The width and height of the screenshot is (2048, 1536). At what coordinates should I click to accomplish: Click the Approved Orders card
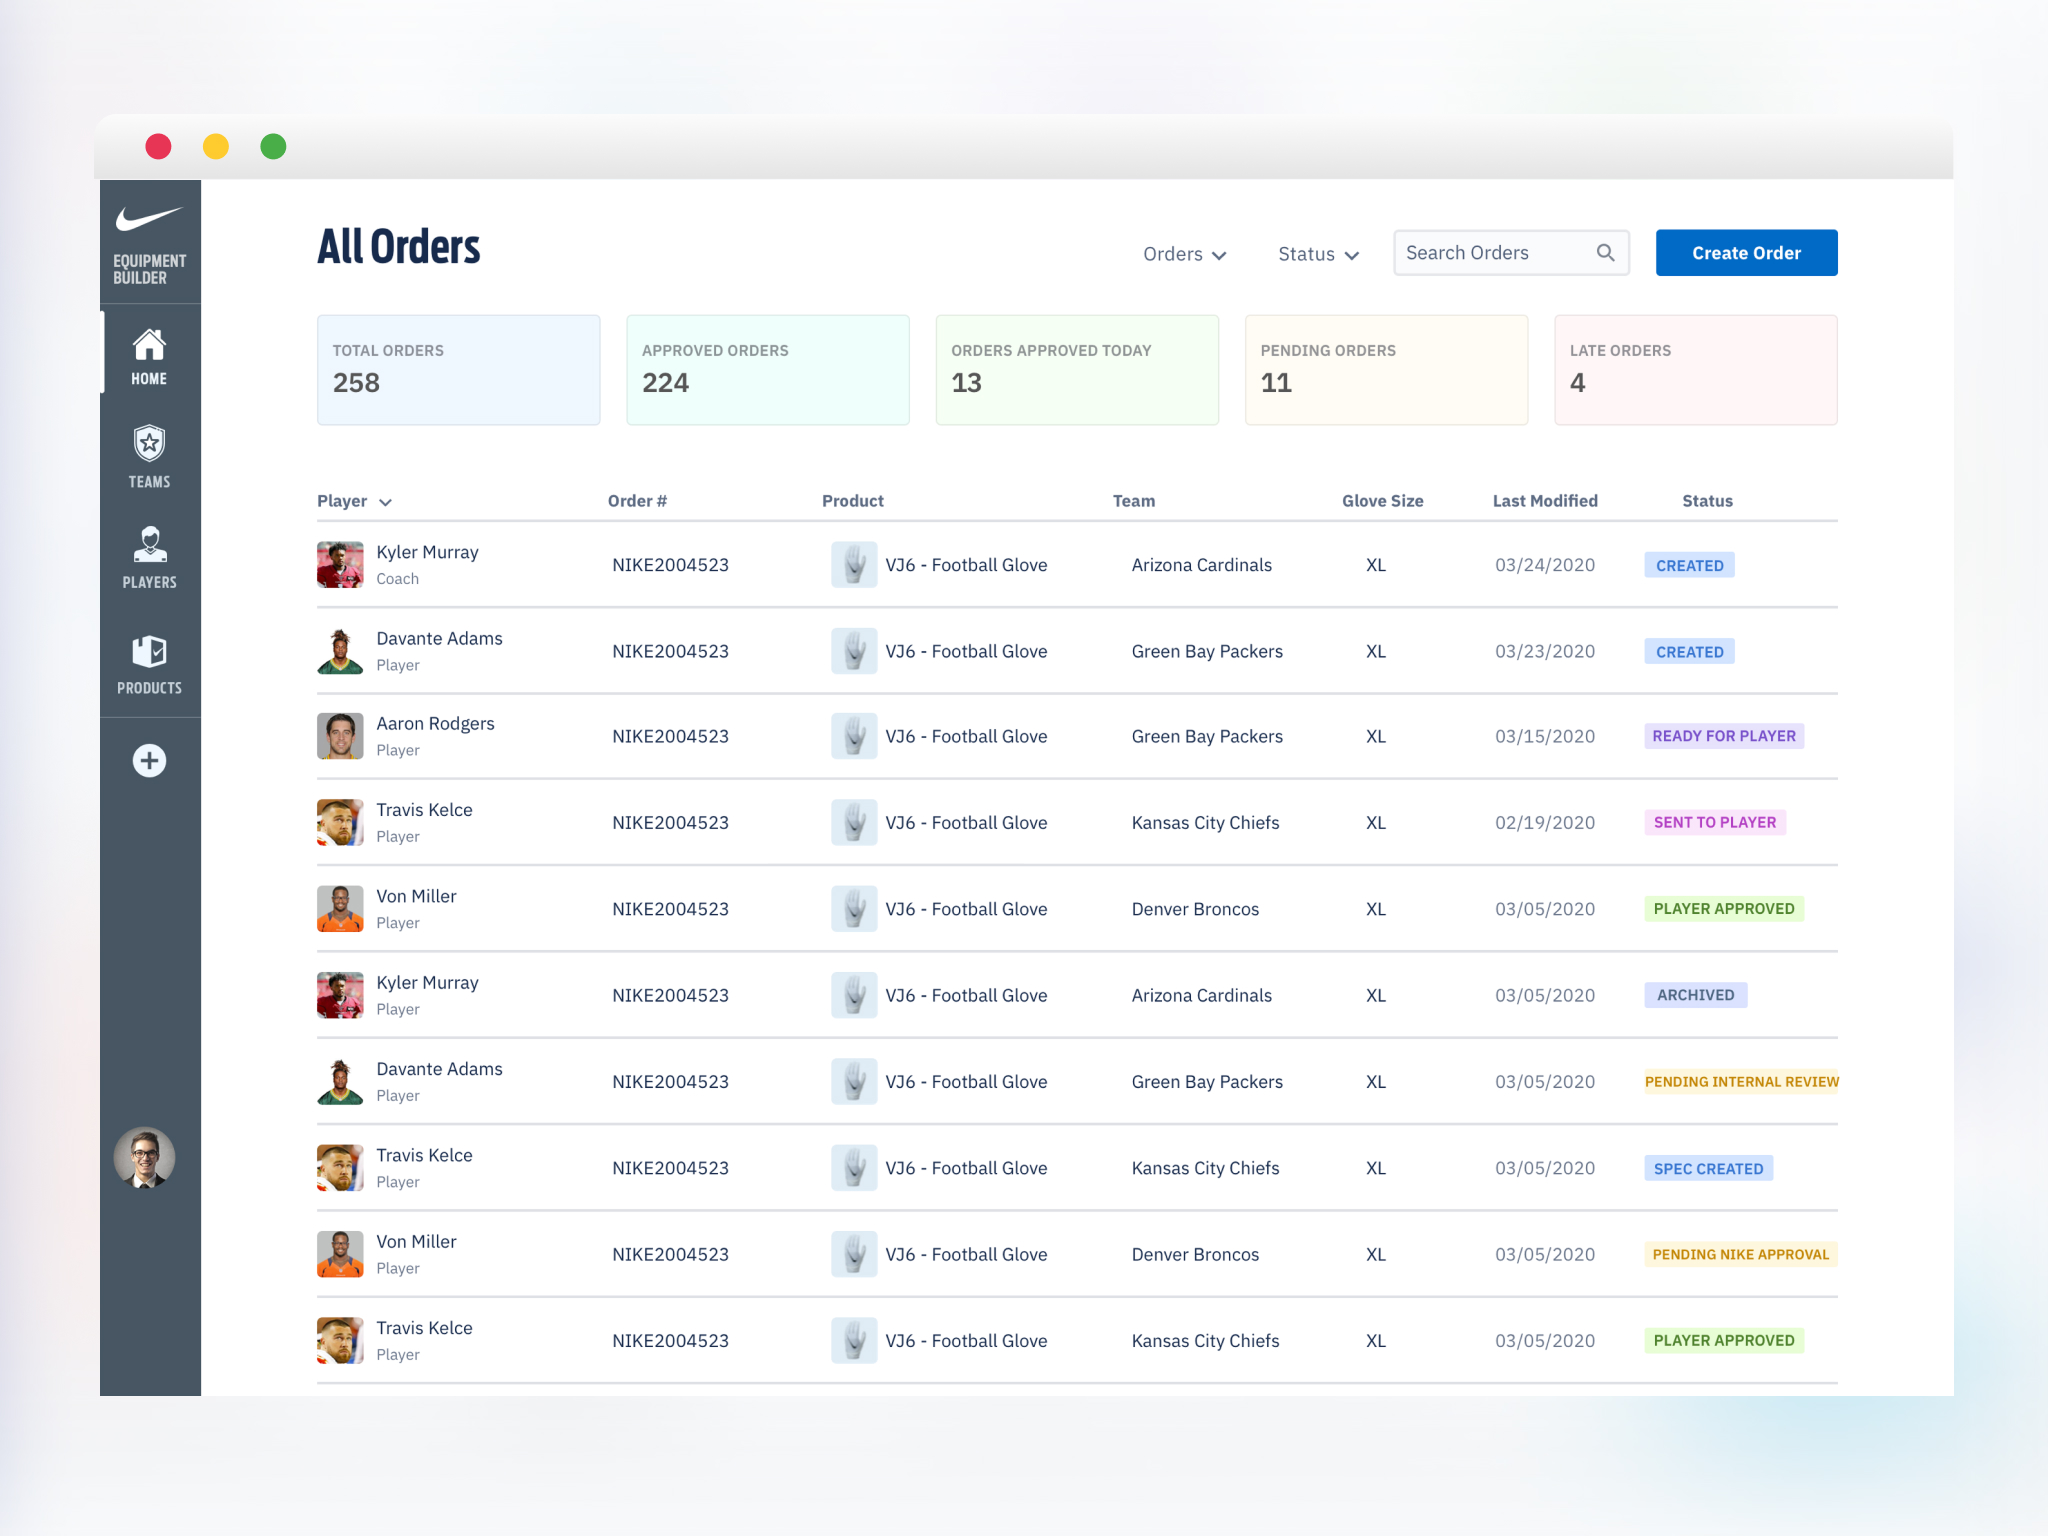click(x=768, y=370)
